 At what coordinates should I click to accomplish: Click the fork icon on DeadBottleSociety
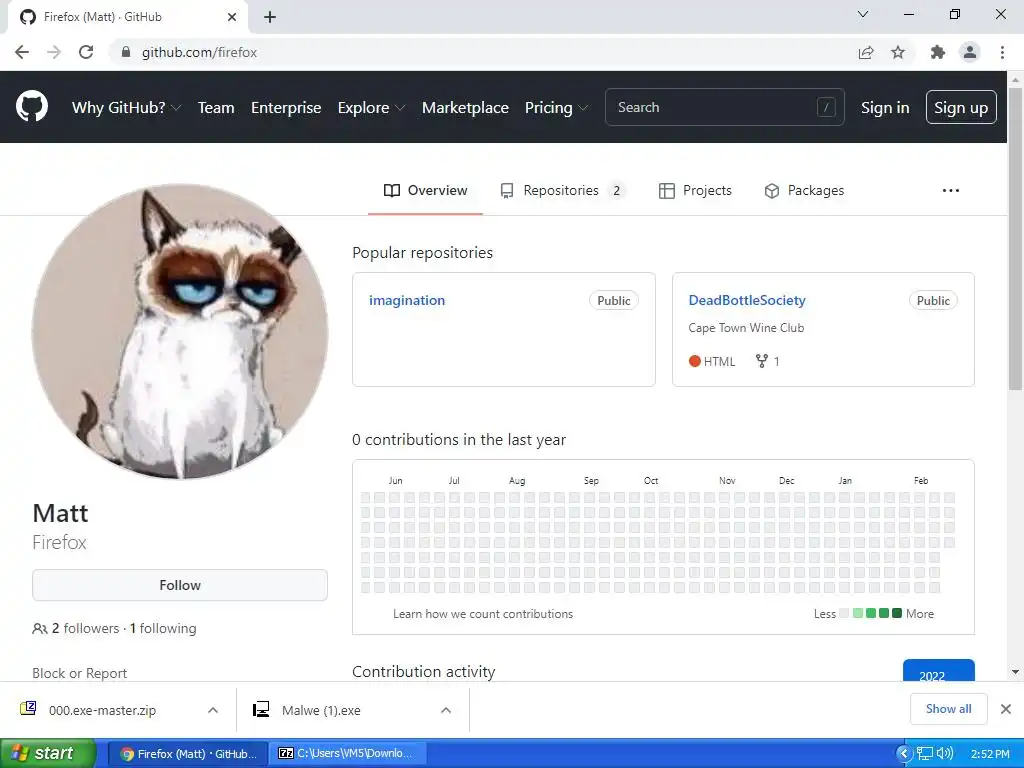pos(761,361)
